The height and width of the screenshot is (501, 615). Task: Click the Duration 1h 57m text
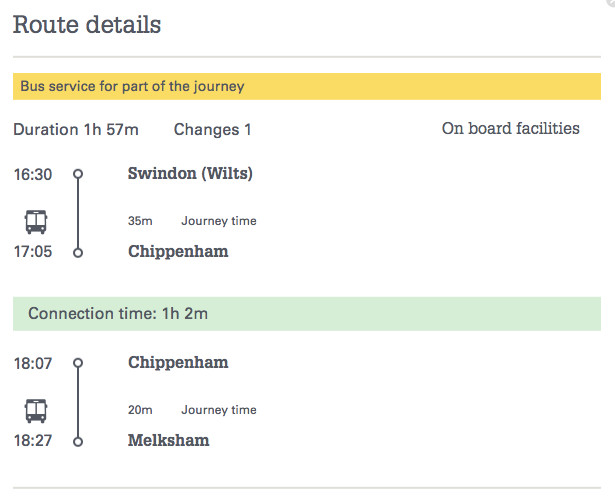(76, 130)
